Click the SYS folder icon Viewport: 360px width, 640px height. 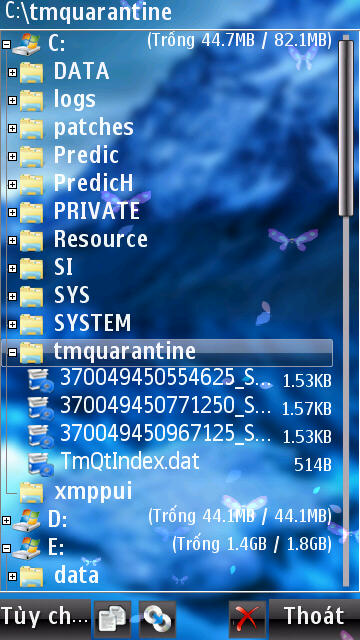point(31,296)
